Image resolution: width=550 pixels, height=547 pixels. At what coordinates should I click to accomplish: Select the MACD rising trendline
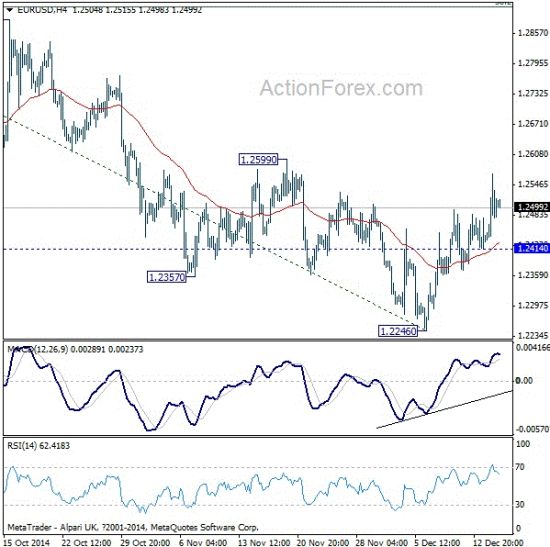[444, 409]
